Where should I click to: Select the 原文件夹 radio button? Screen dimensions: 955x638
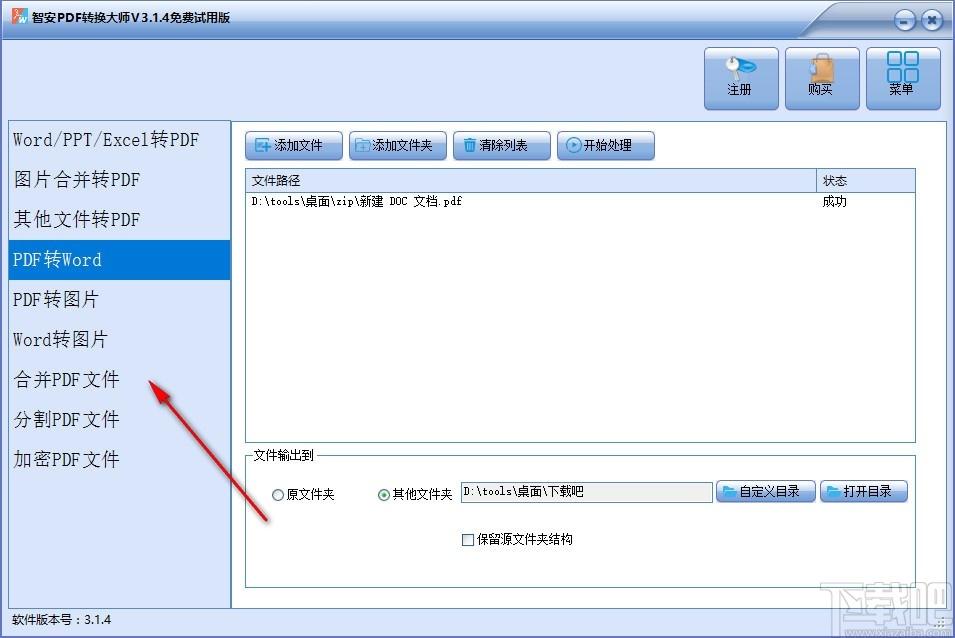tap(278, 495)
